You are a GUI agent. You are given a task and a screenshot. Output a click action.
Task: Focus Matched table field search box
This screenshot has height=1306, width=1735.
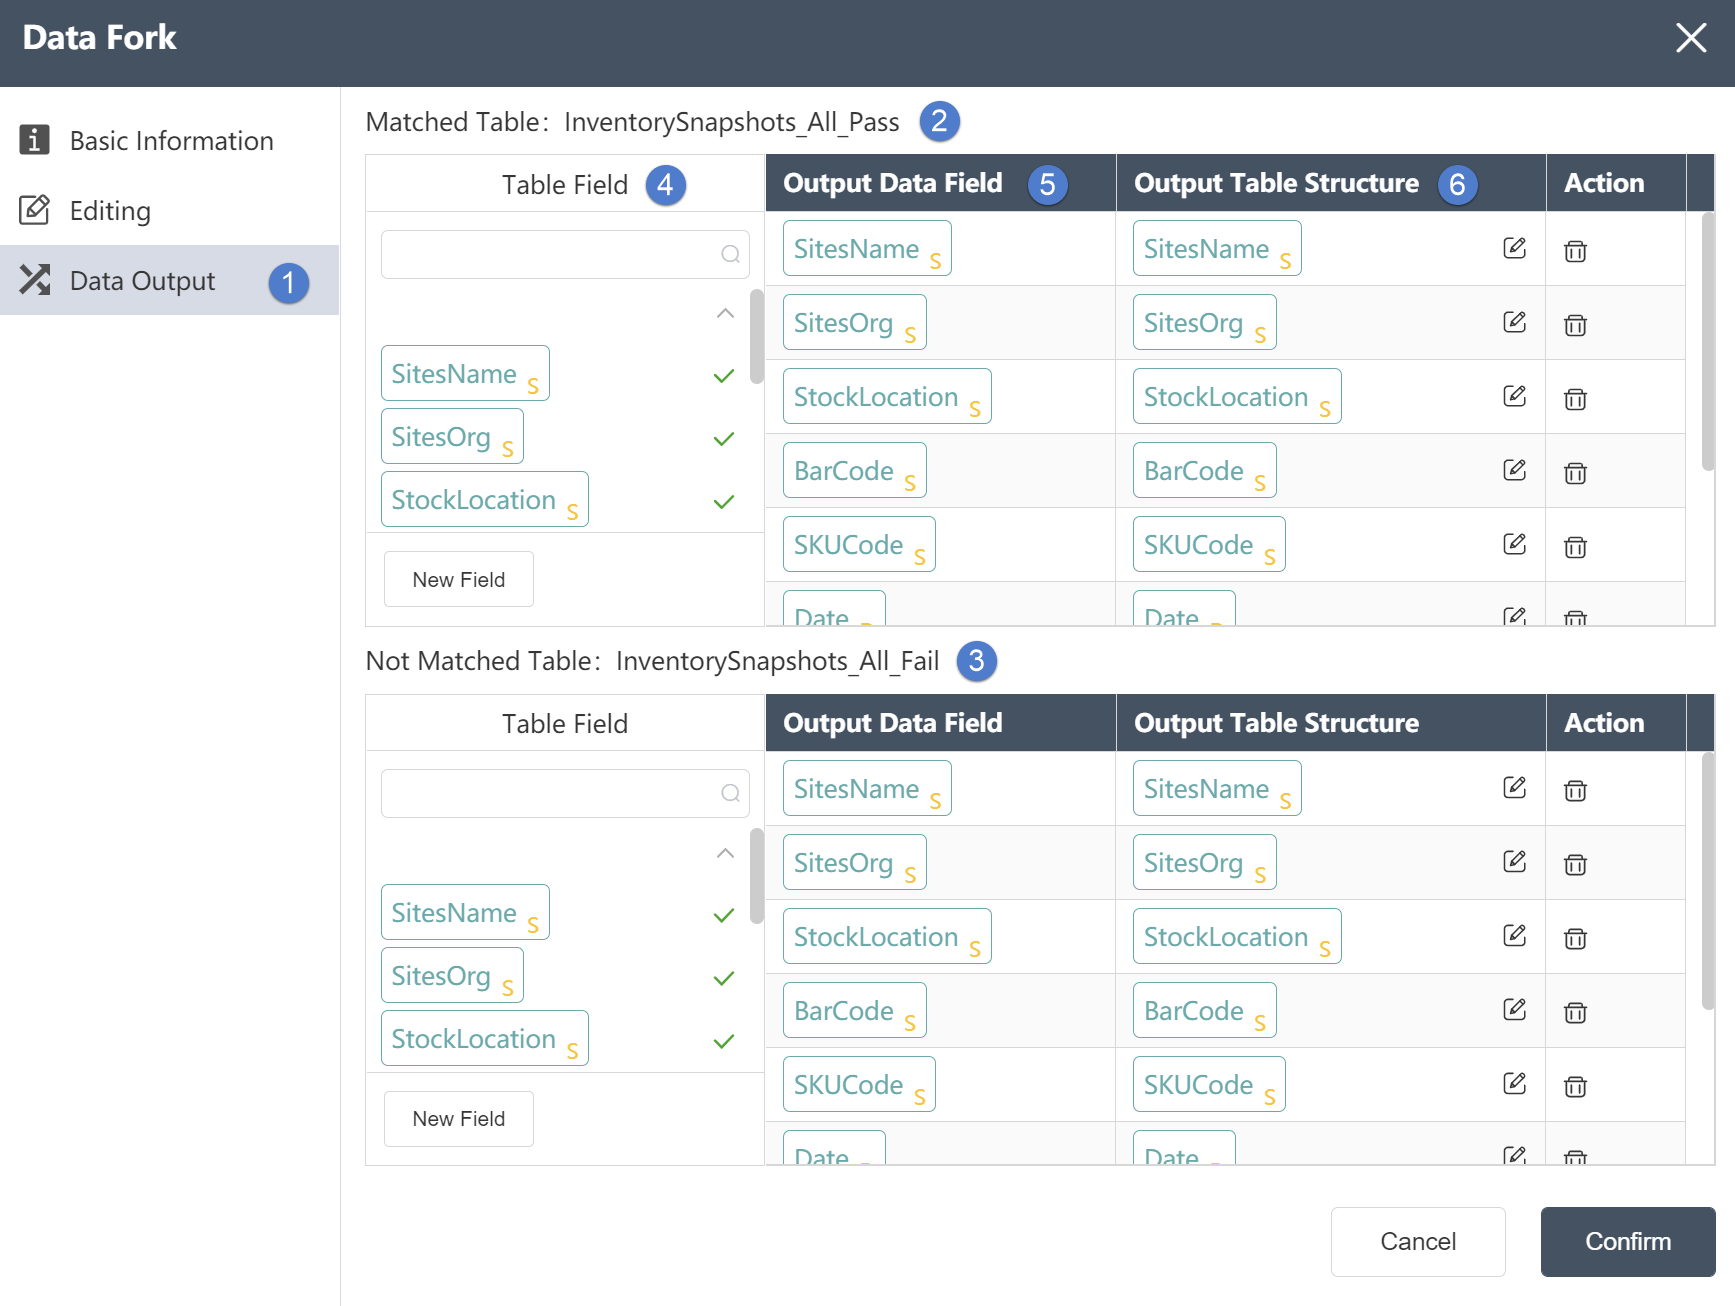565,254
